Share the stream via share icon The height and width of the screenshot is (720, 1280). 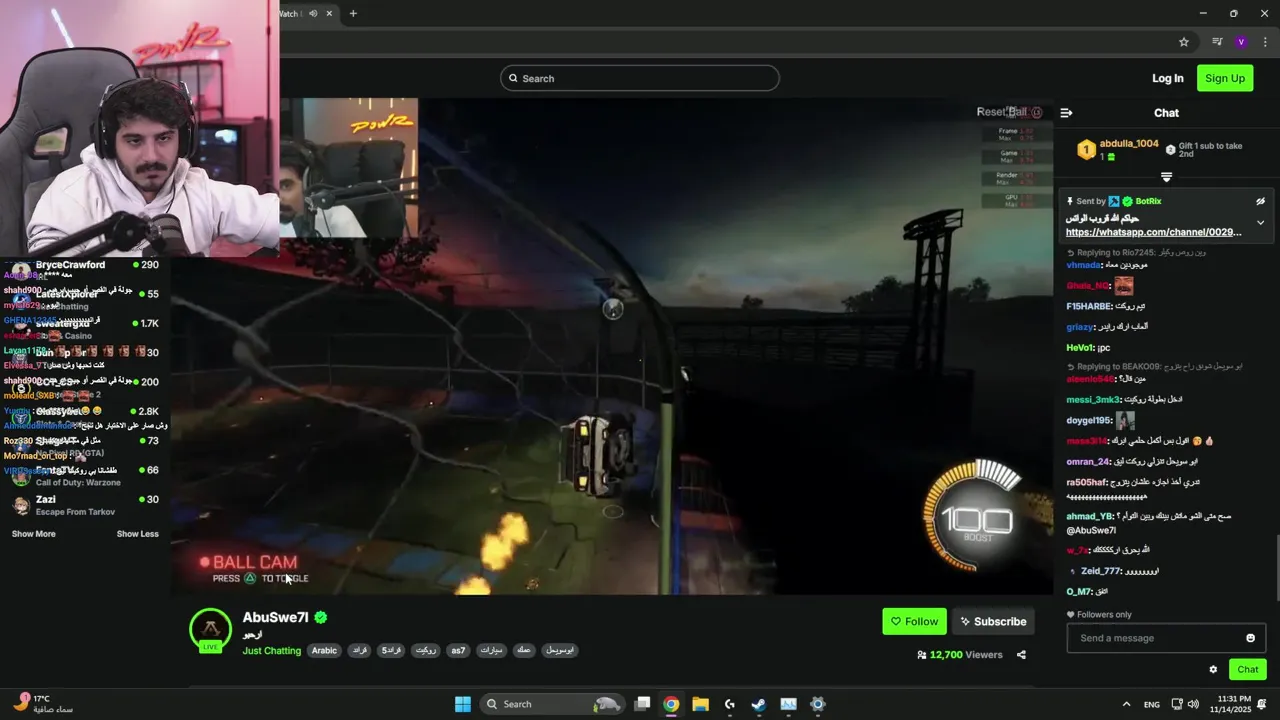point(1021,655)
